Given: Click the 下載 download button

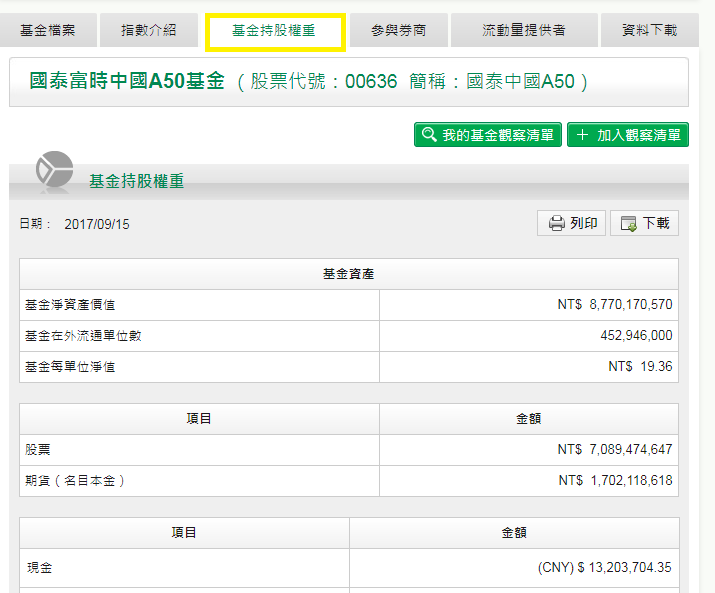Looking at the screenshot, I should pyautogui.click(x=644, y=223).
